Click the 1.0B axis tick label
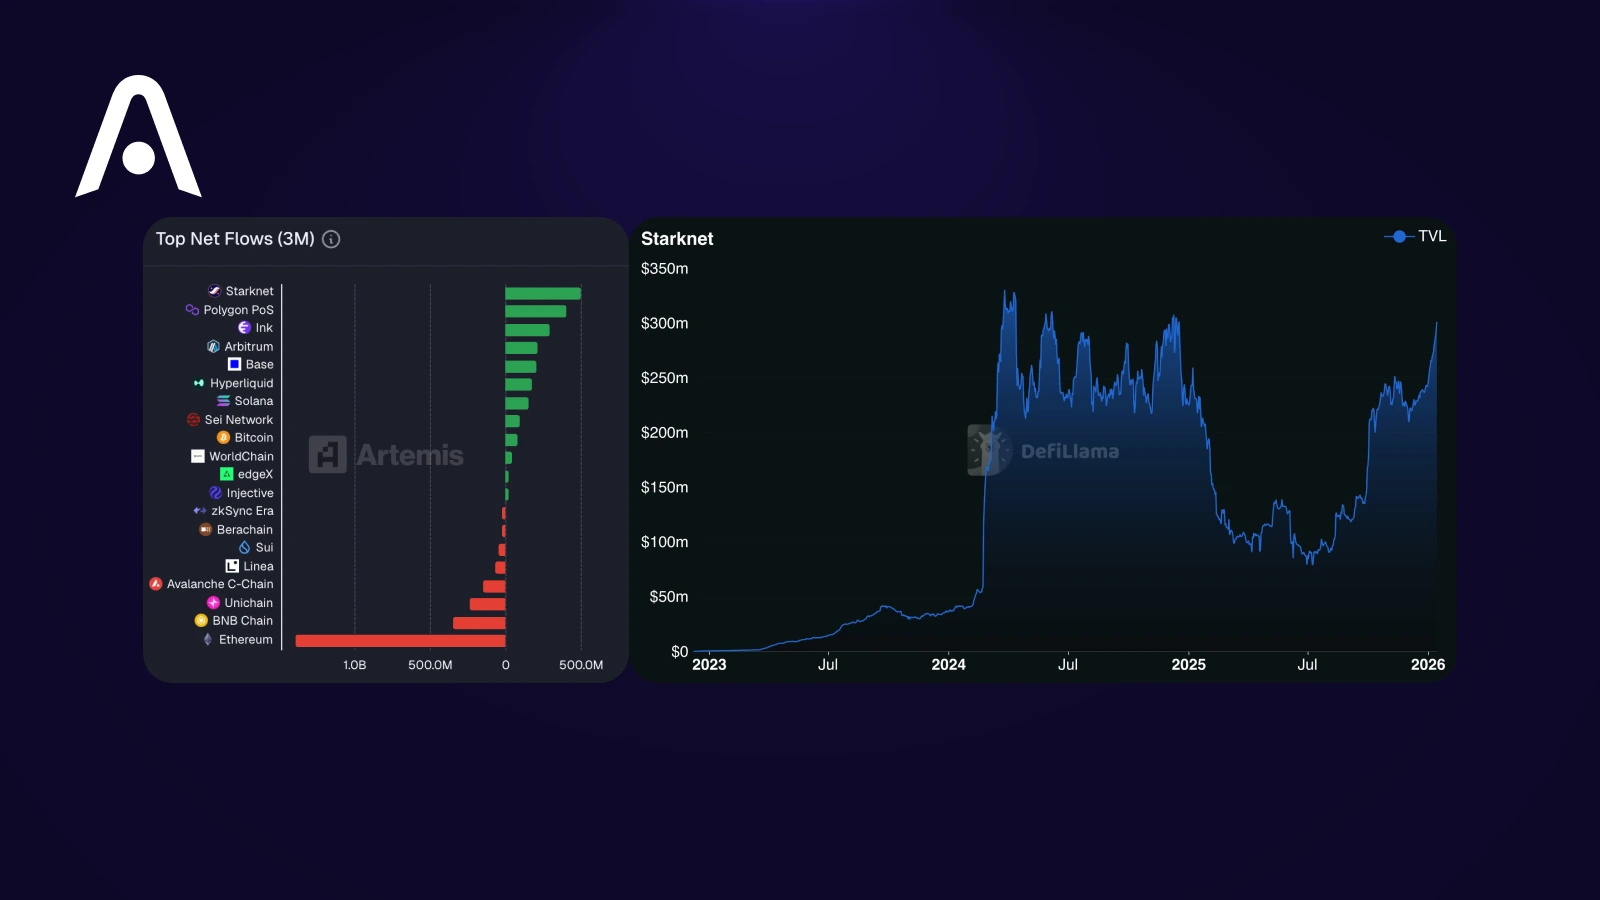1600x900 pixels. (x=355, y=665)
